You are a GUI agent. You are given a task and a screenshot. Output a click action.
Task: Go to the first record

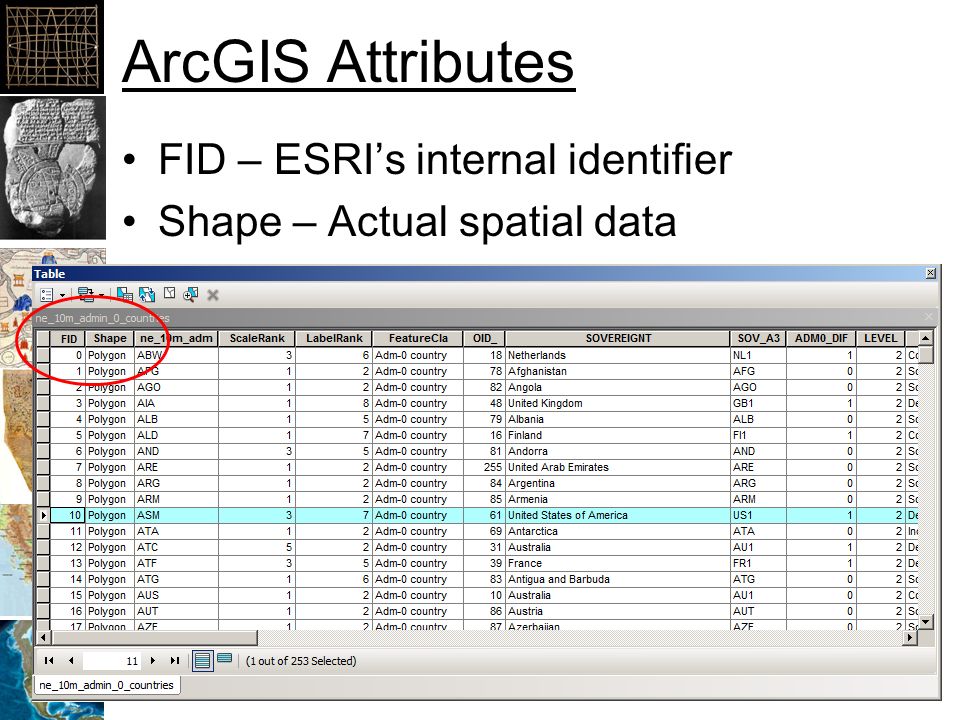(49, 661)
